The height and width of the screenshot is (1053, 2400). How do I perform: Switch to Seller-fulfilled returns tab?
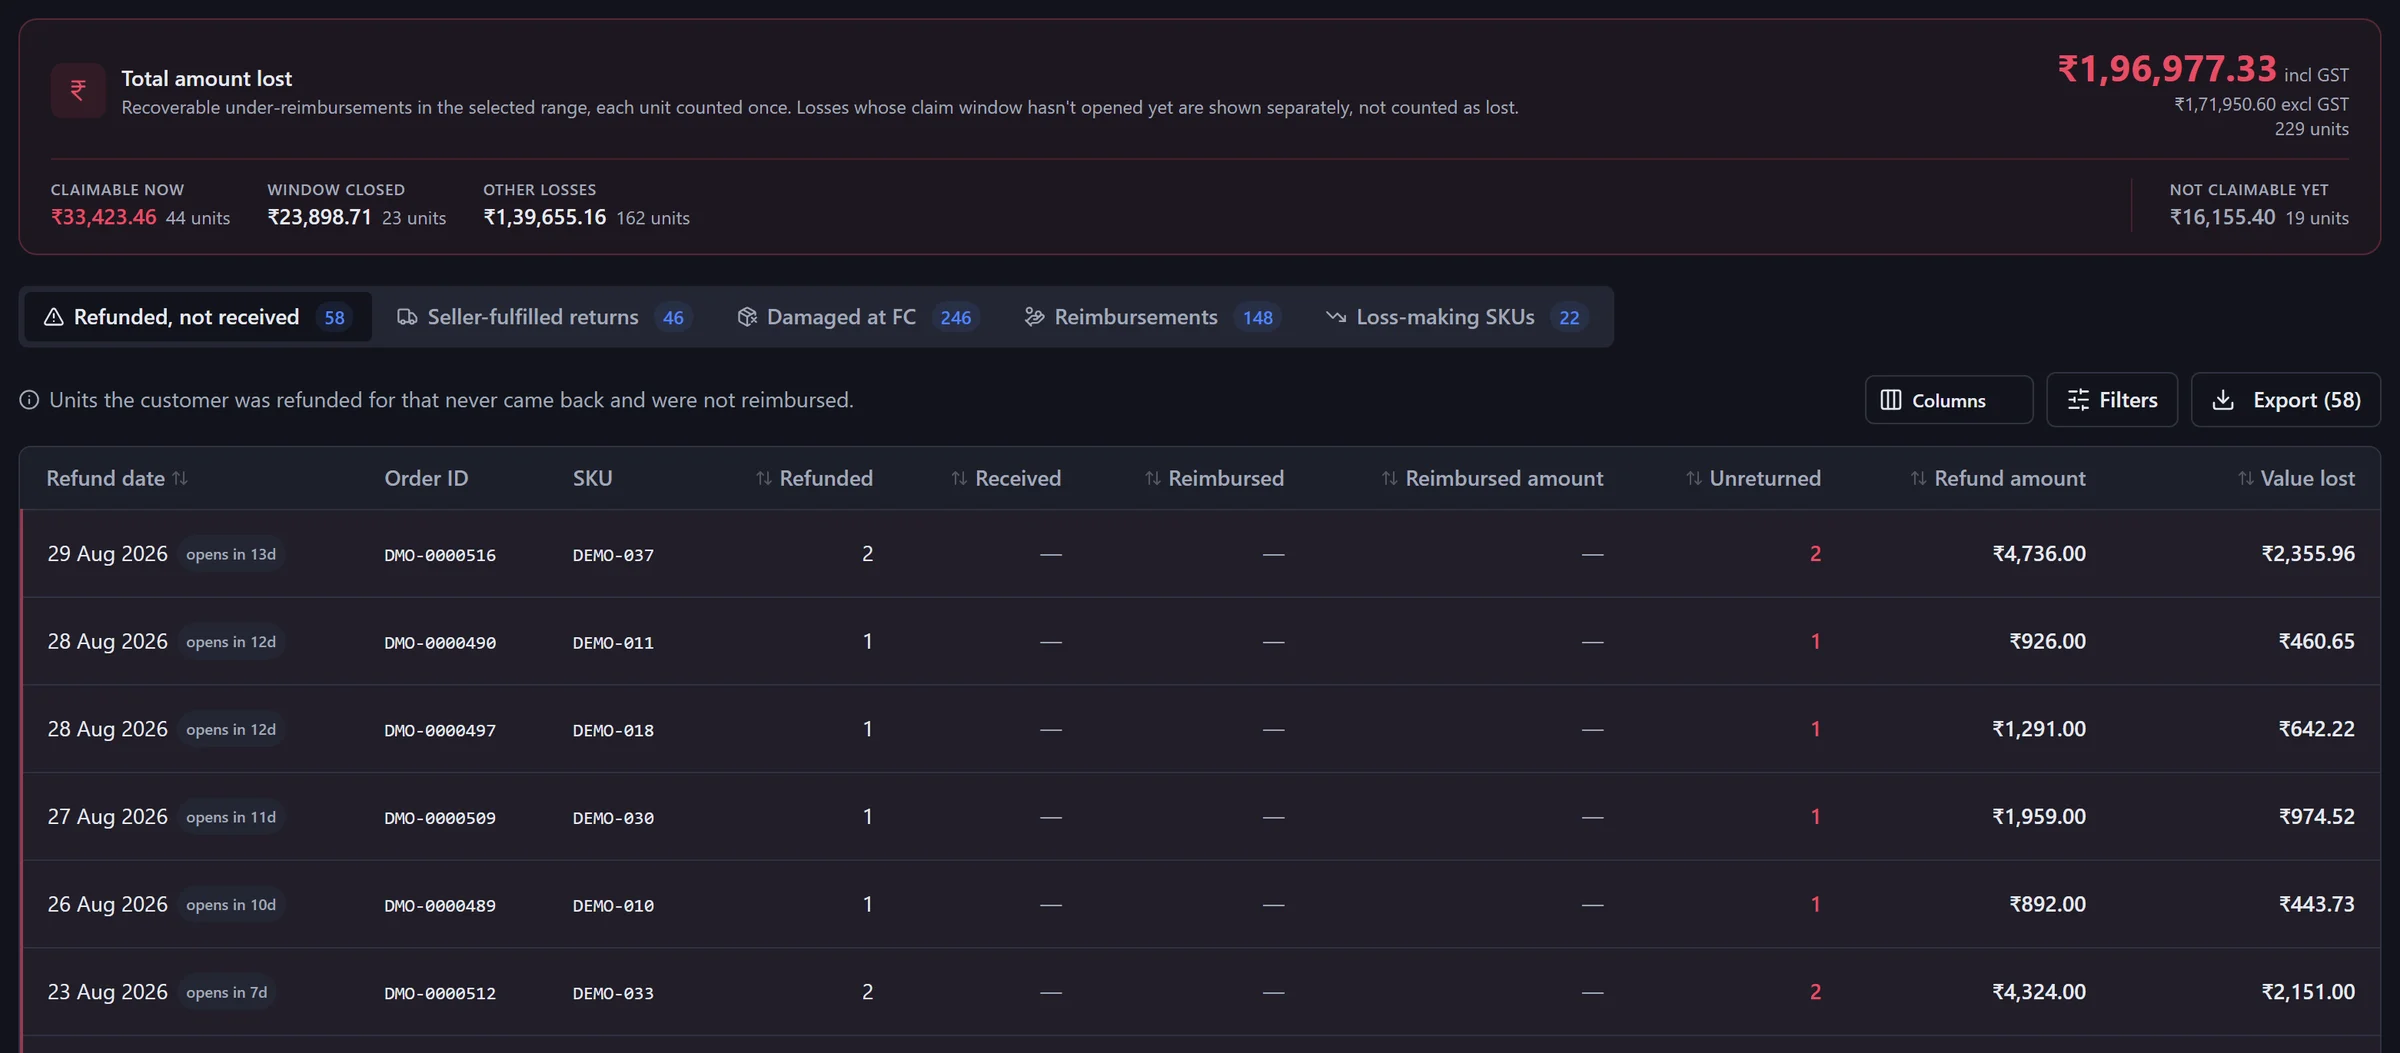pyautogui.click(x=544, y=317)
